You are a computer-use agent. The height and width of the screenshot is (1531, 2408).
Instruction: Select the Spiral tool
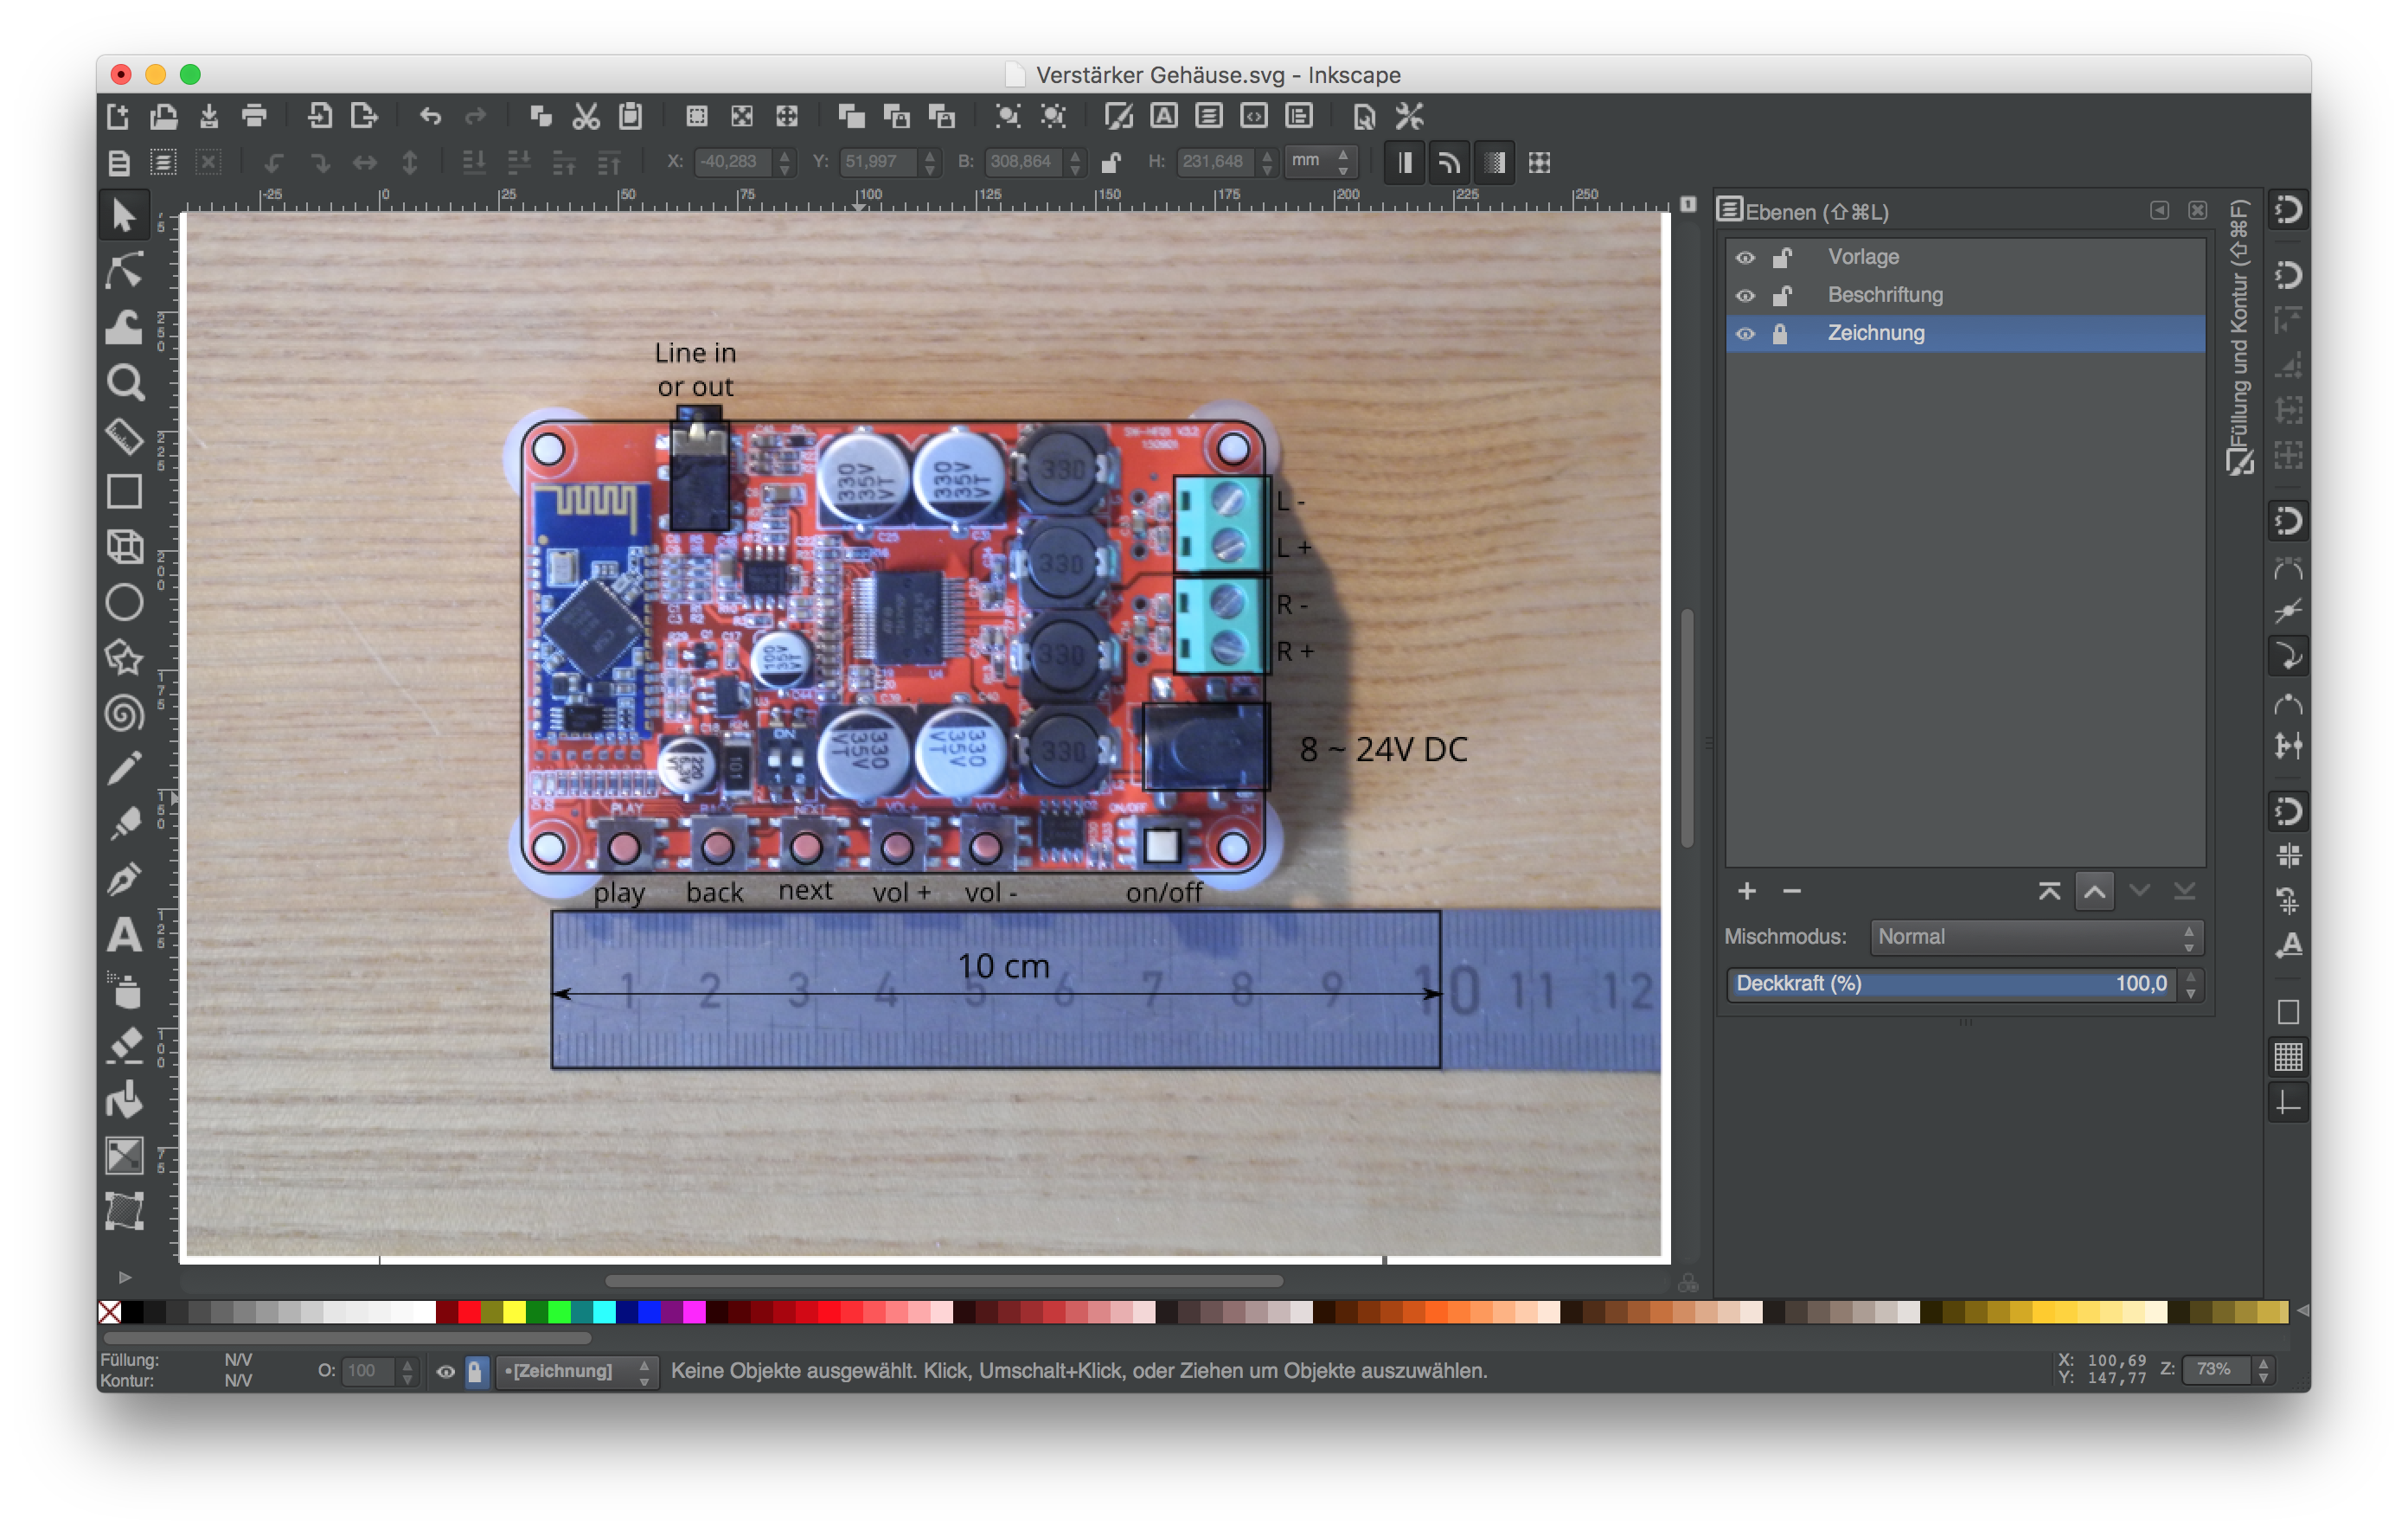click(124, 714)
